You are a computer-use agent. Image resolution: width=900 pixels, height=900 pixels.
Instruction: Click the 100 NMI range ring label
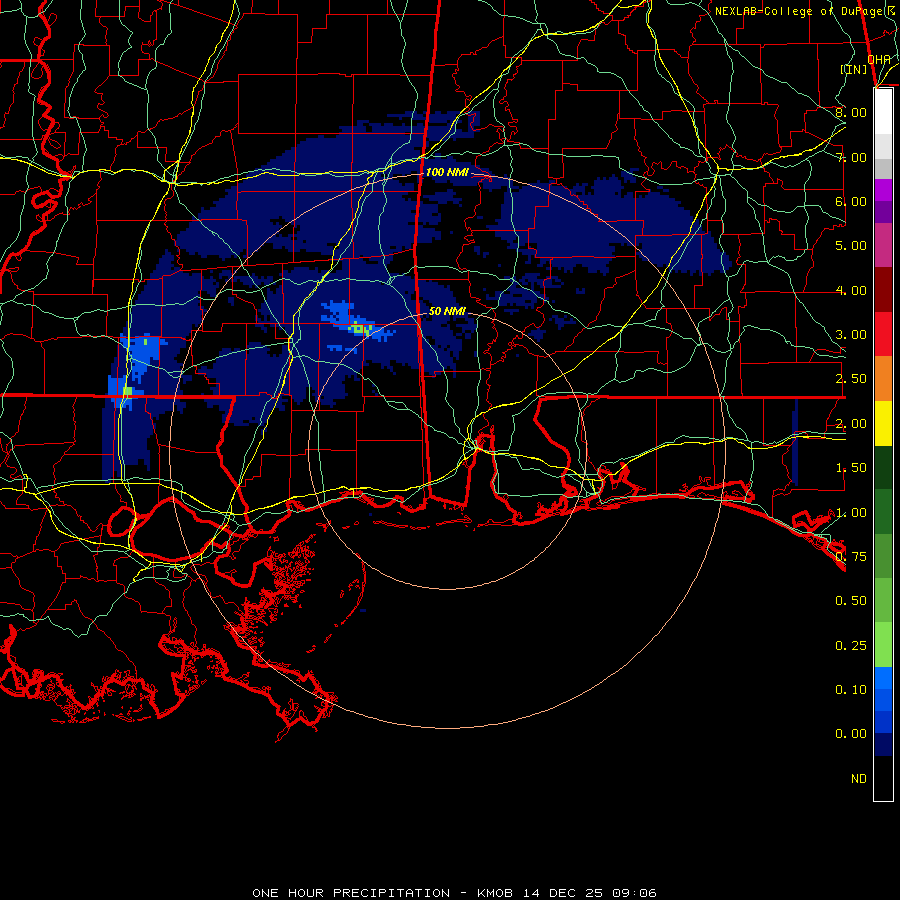tap(447, 172)
